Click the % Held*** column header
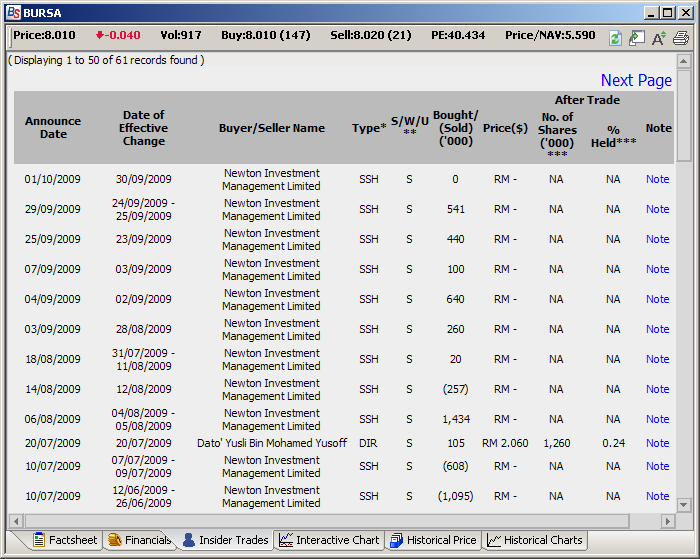 613,136
